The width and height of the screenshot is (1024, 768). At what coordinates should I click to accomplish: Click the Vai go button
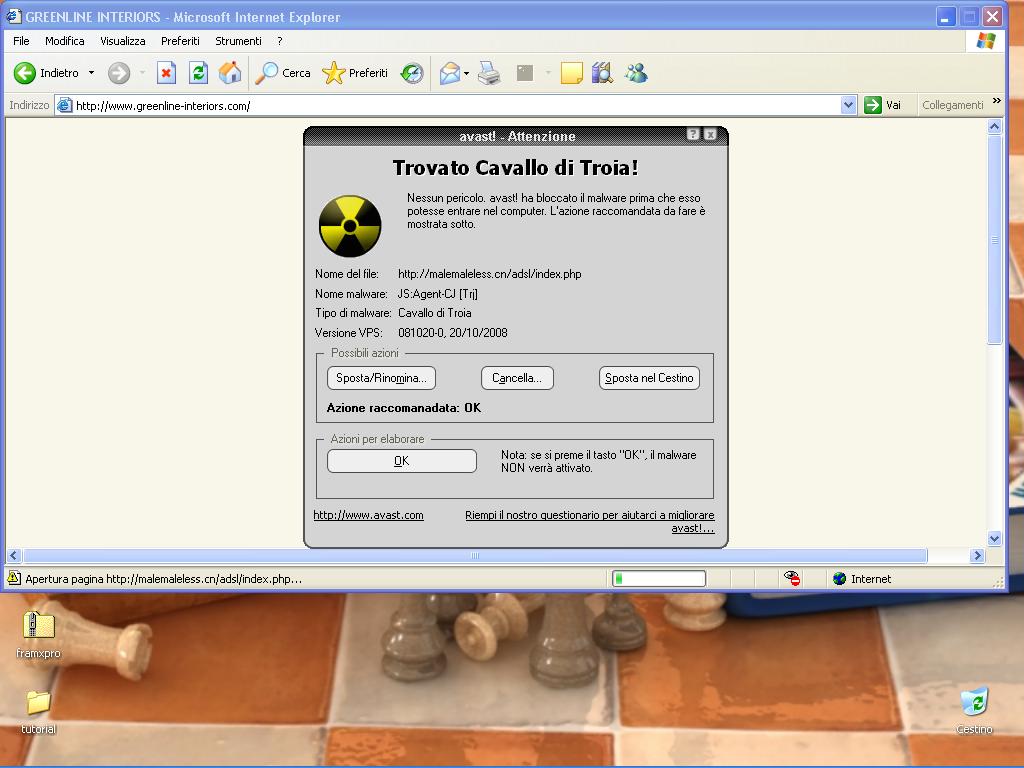click(x=884, y=105)
